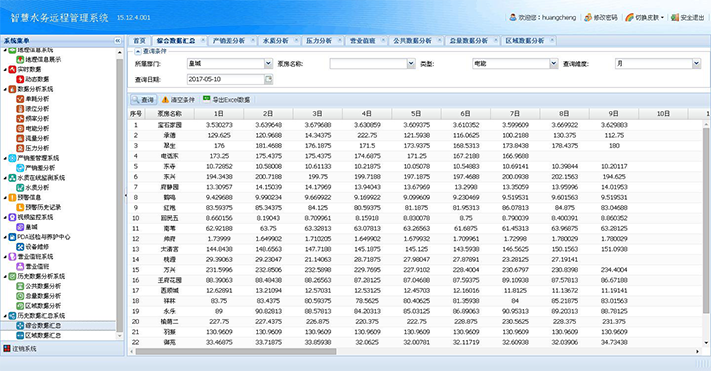Screen dimensions: 711x371
Task: Close the 综合数据汇总 tab
Action: pos(203,40)
